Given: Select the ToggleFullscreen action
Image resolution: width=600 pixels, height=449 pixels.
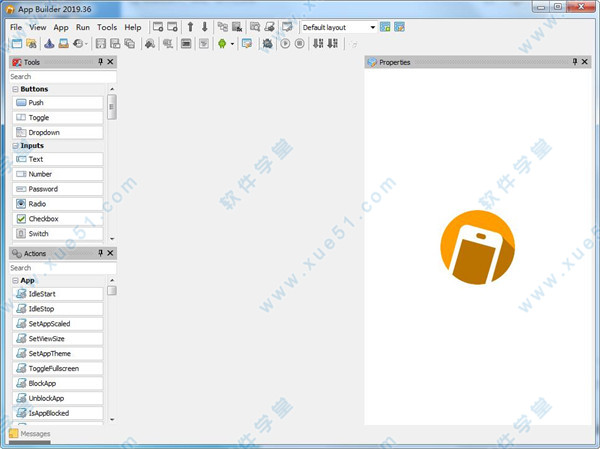Looking at the screenshot, I should (58, 369).
